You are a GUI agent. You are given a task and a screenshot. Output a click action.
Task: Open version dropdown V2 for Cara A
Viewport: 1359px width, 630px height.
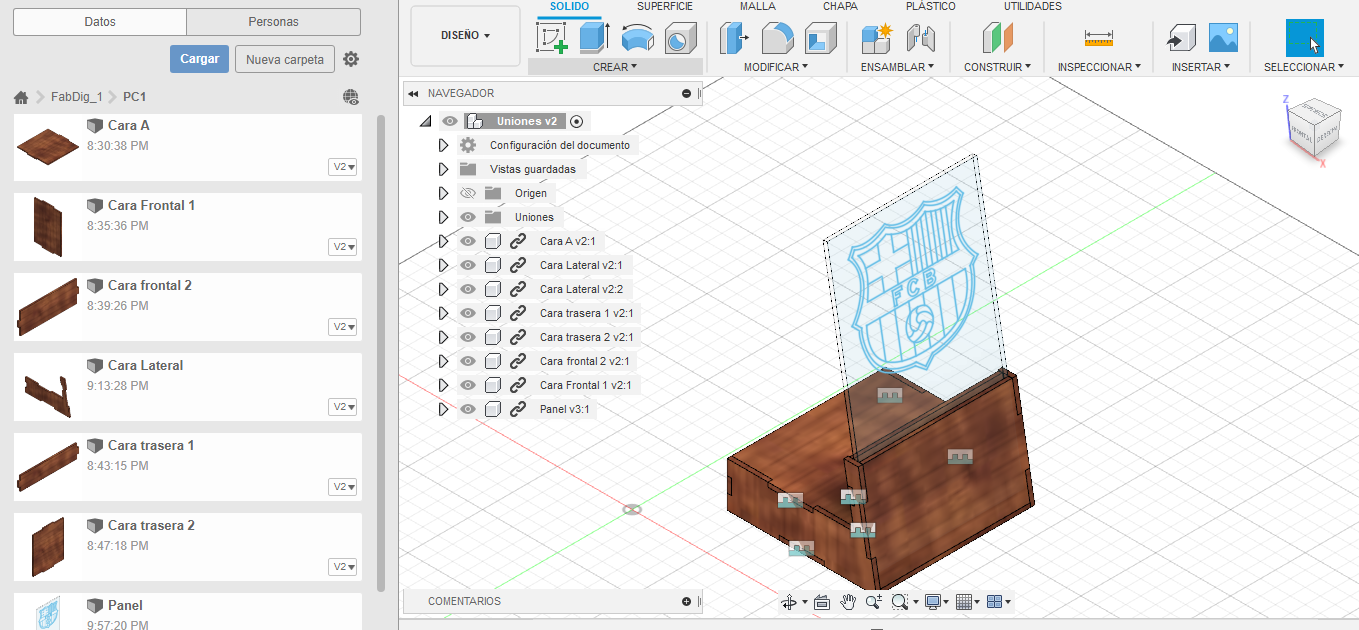coord(343,167)
